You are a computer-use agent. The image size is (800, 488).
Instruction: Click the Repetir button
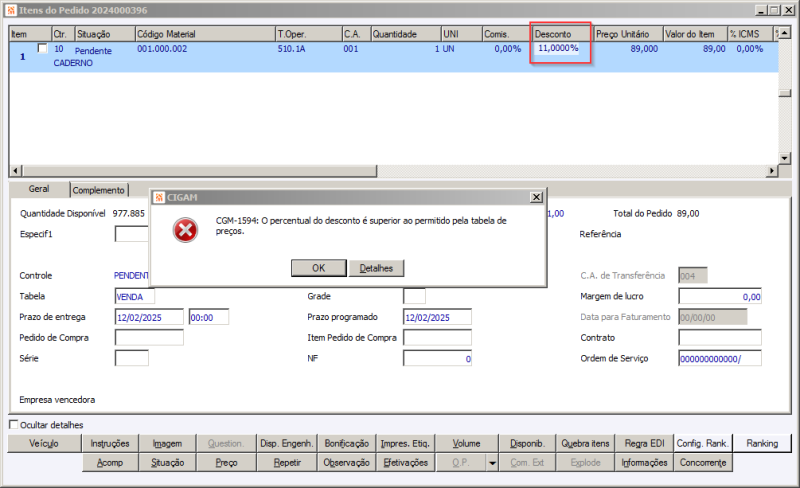286,462
